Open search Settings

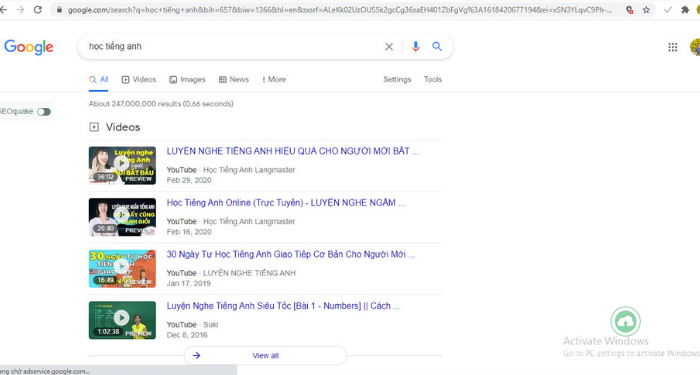tap(397, 79)
